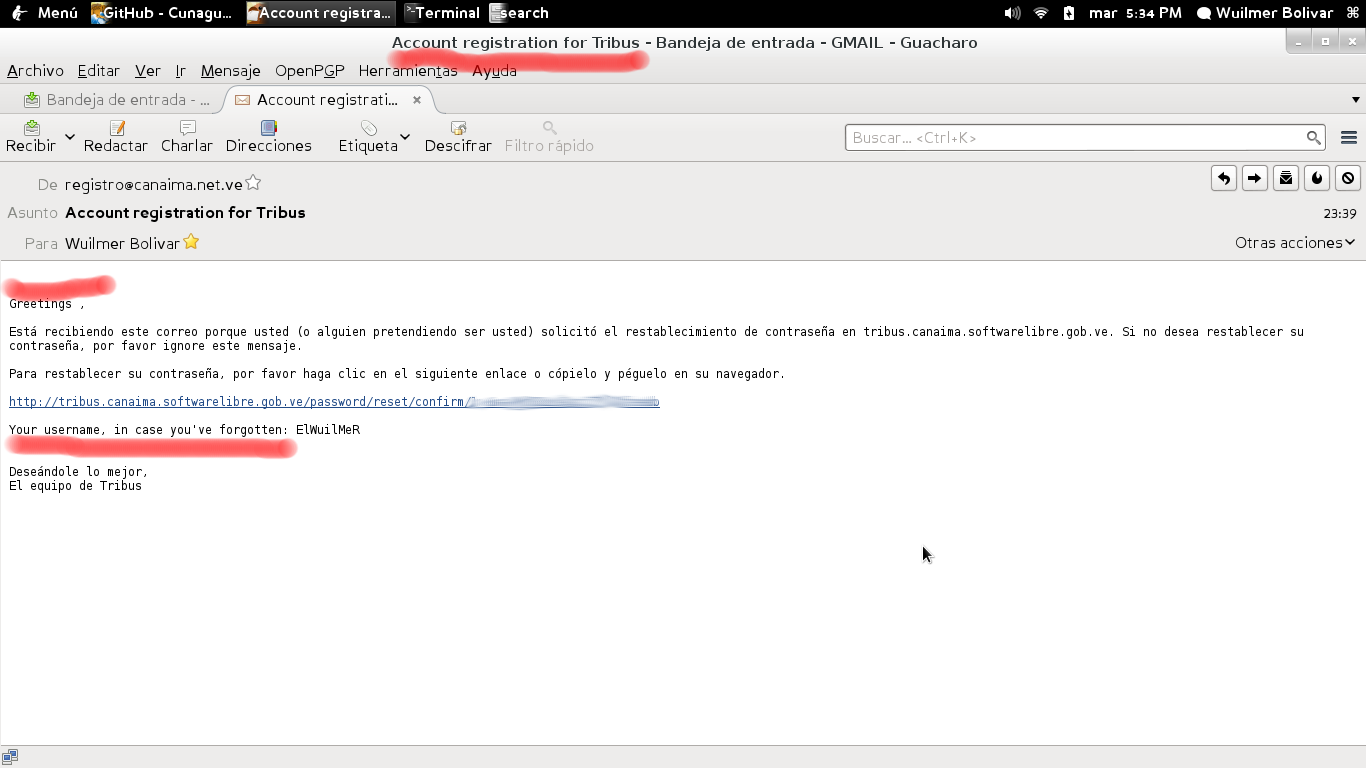
Task: Toggle the star next to registro@canaima.net.ve
Action: click(x=253, y=183)
